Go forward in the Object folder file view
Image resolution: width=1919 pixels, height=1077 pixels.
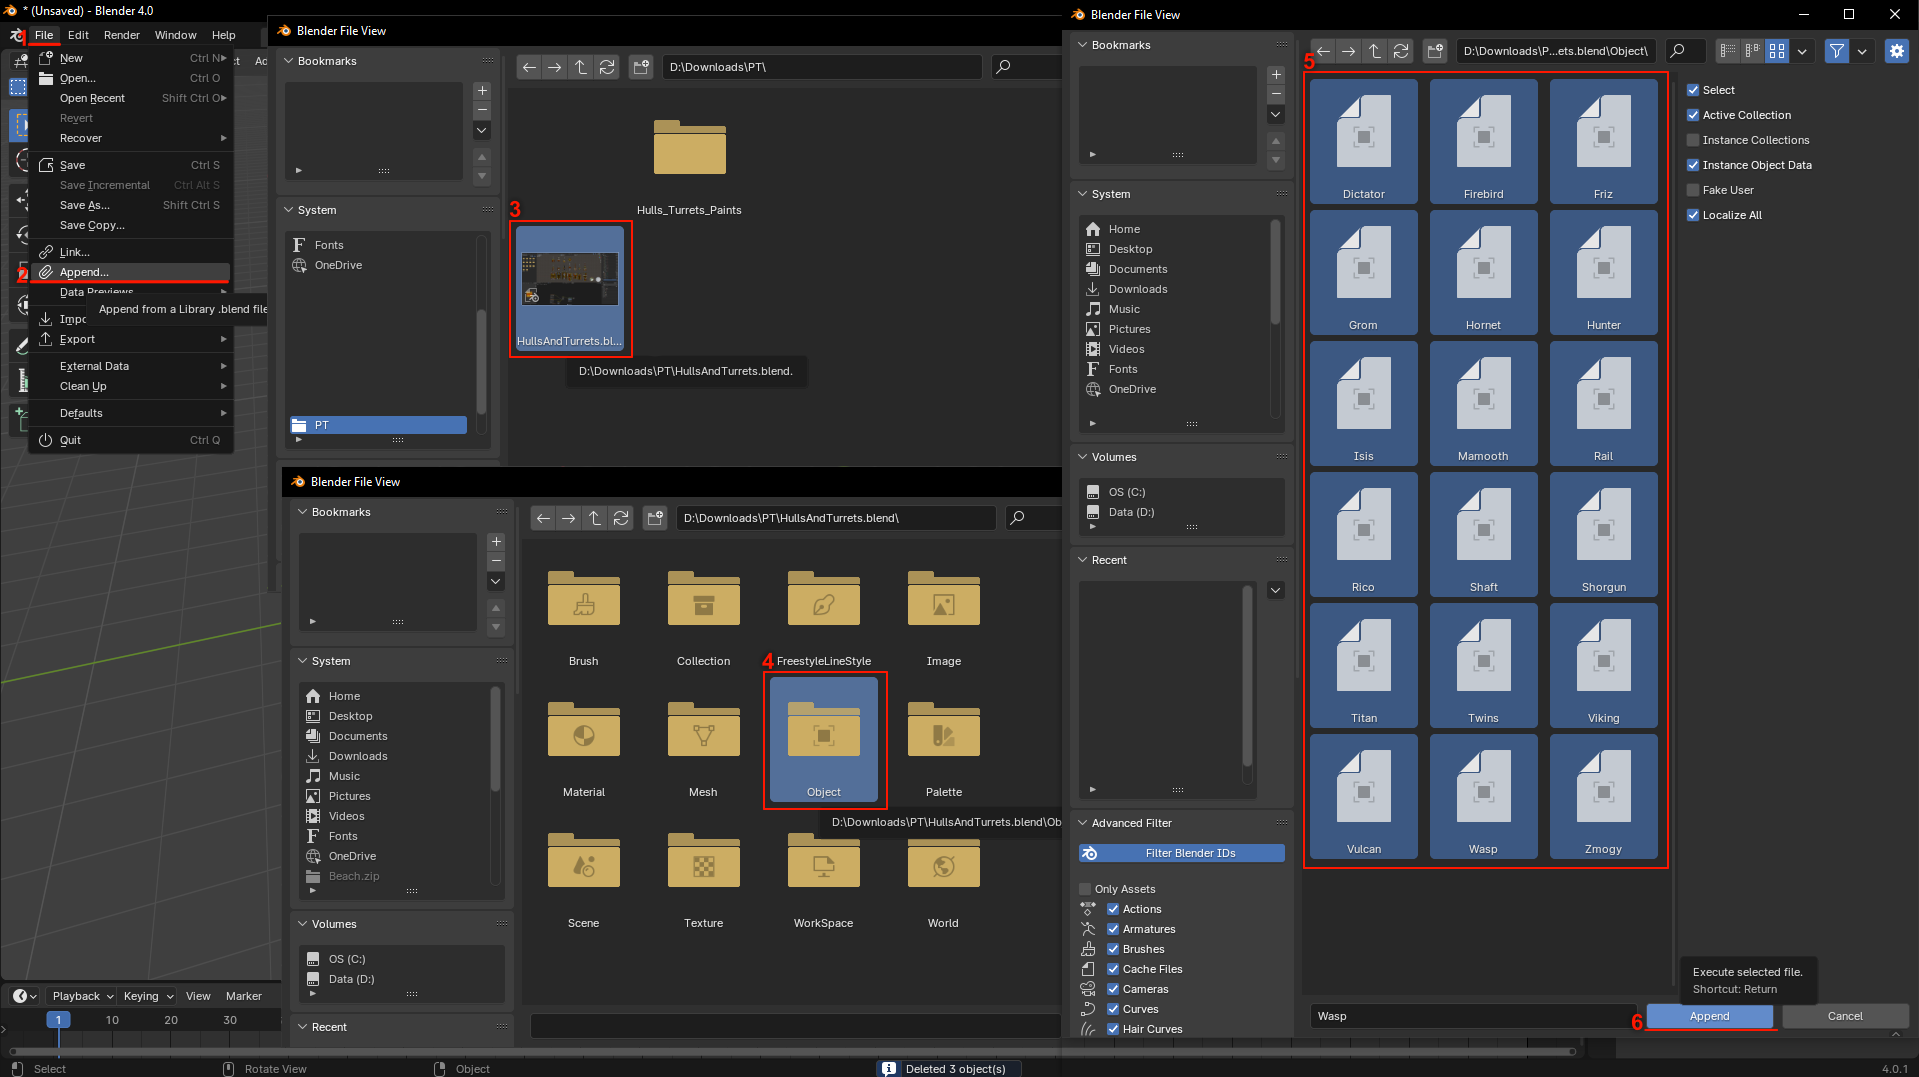(x=1349, y=51)
